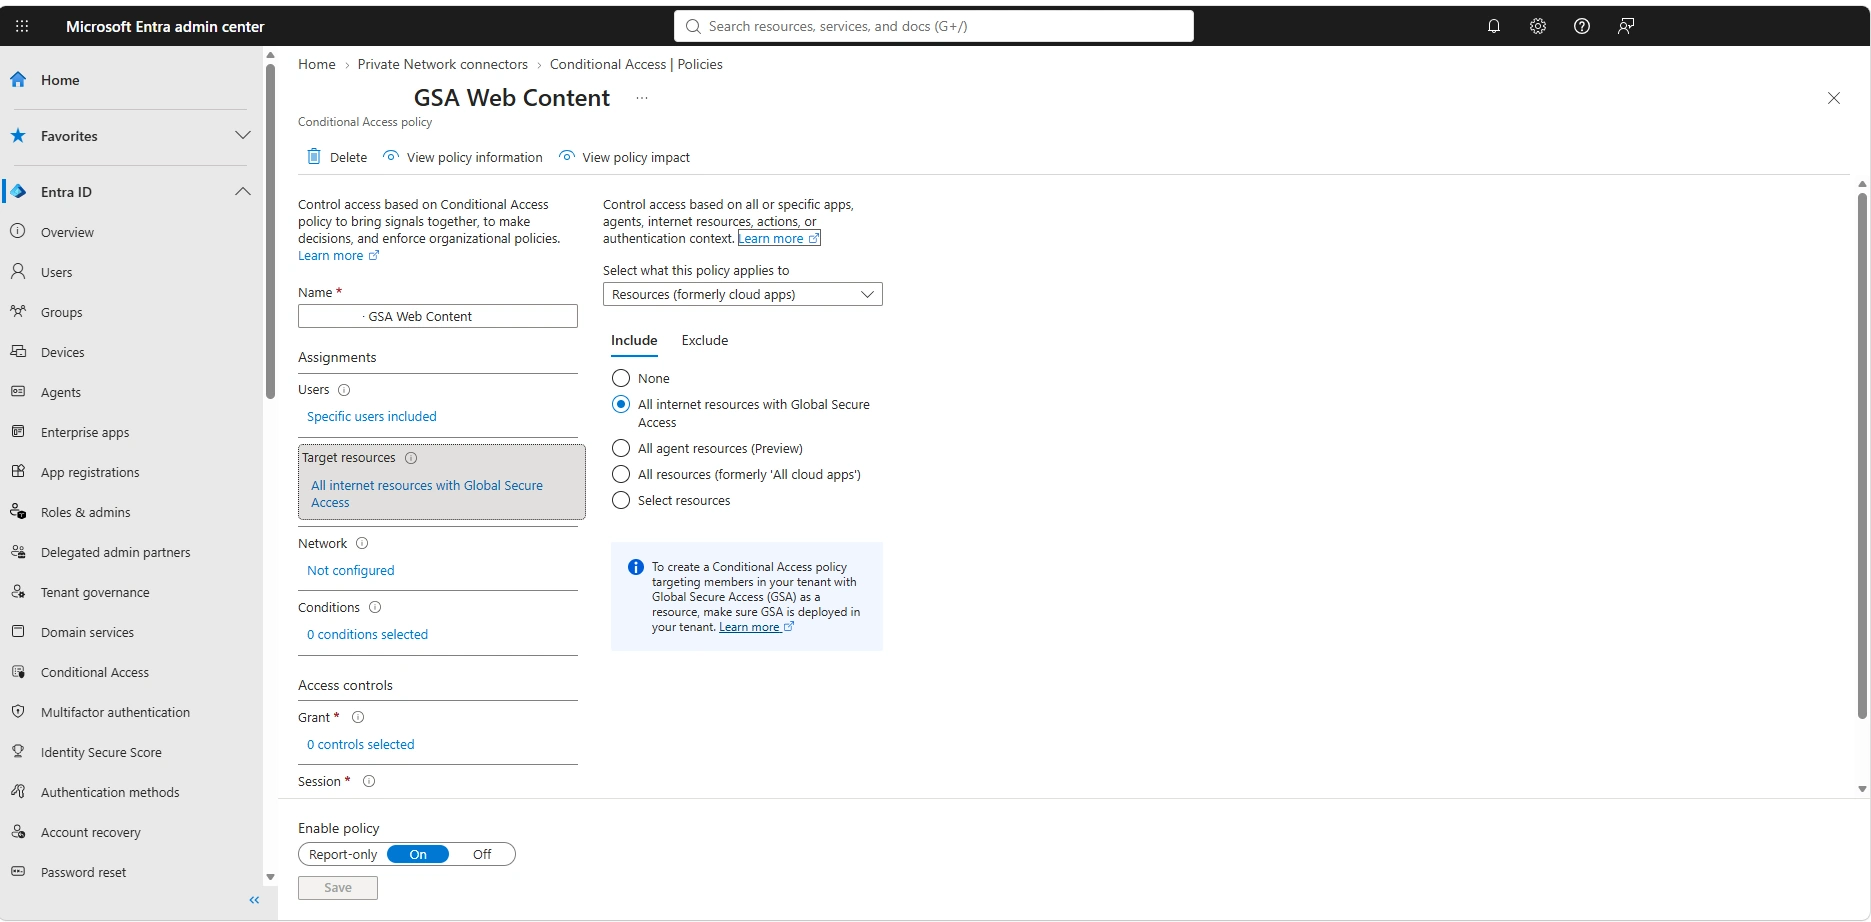The height and width of the screenshot is (922, 1871).
Task: Open the settings gear icon
Action: (x=1538, y=26)
